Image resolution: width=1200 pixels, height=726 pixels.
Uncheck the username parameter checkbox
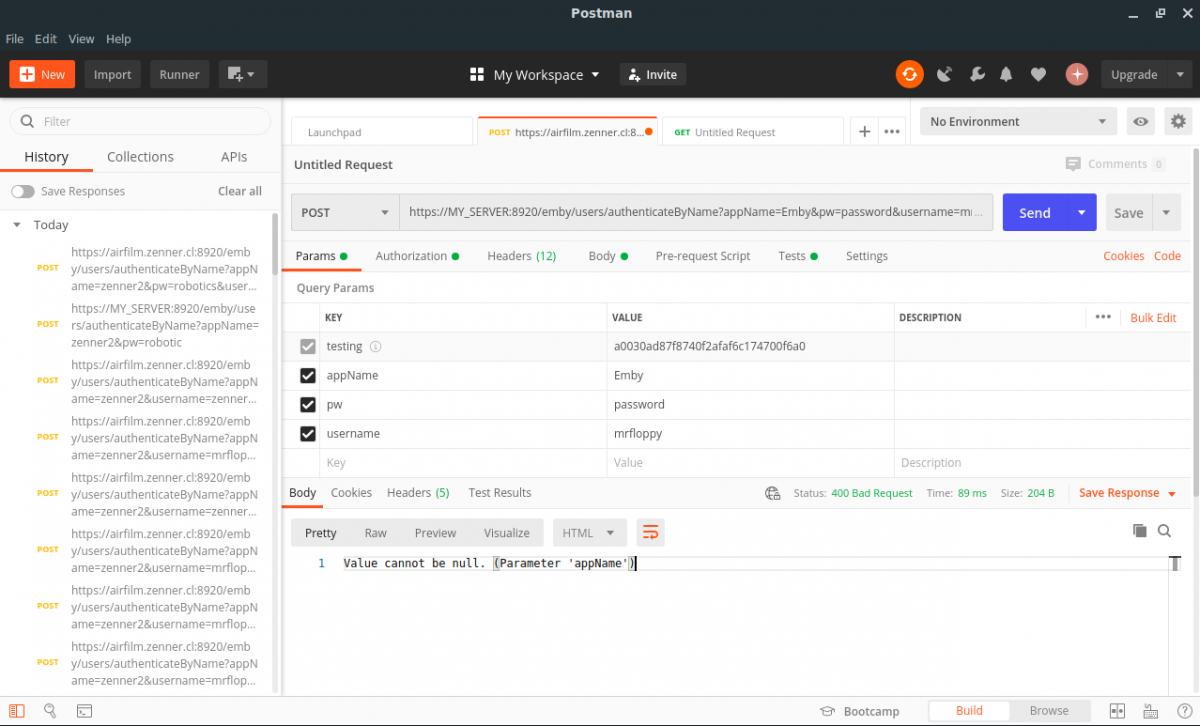point(308,433)
